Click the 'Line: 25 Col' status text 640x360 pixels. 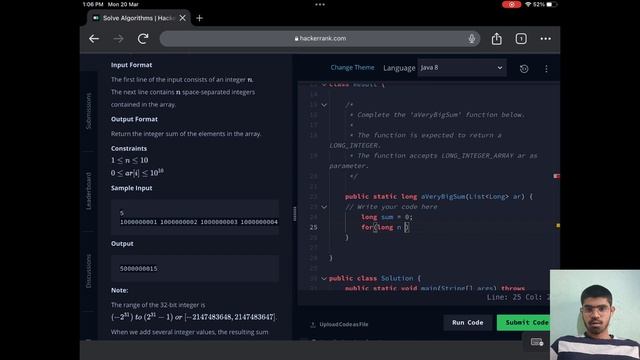click(518, 297)
